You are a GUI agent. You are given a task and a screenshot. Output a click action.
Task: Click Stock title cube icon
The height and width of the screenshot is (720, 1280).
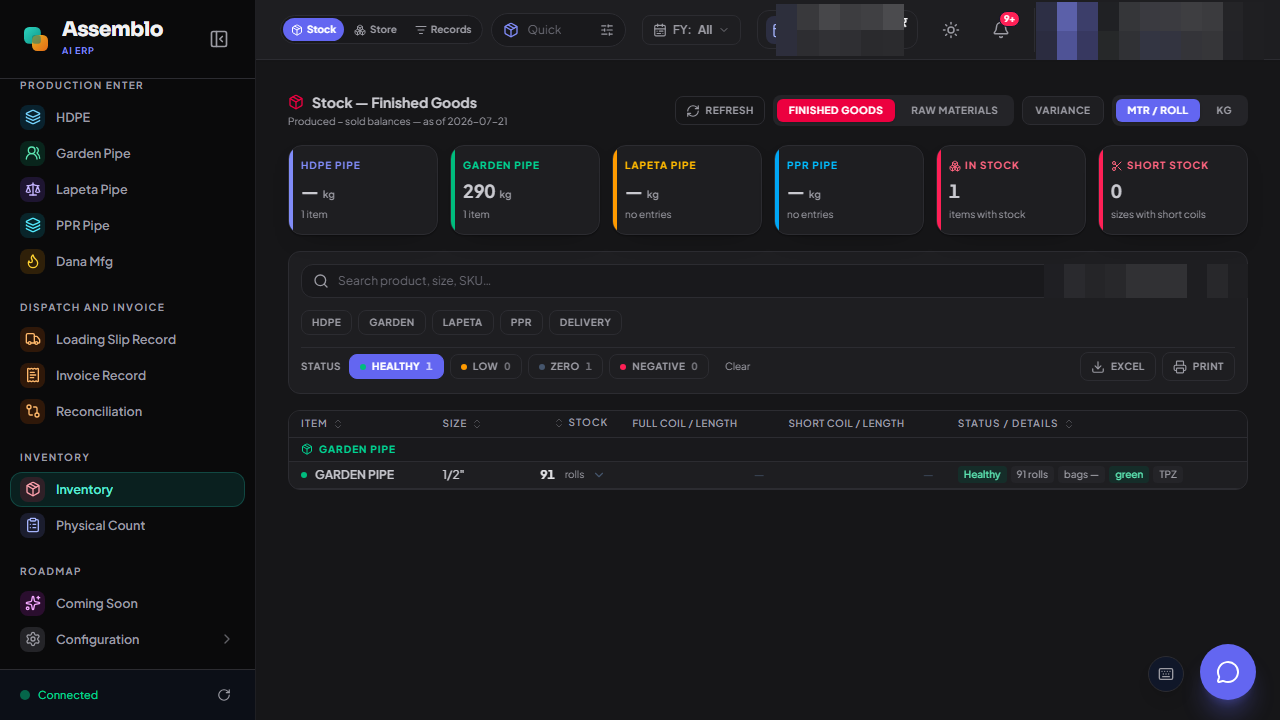pos(296,102)
